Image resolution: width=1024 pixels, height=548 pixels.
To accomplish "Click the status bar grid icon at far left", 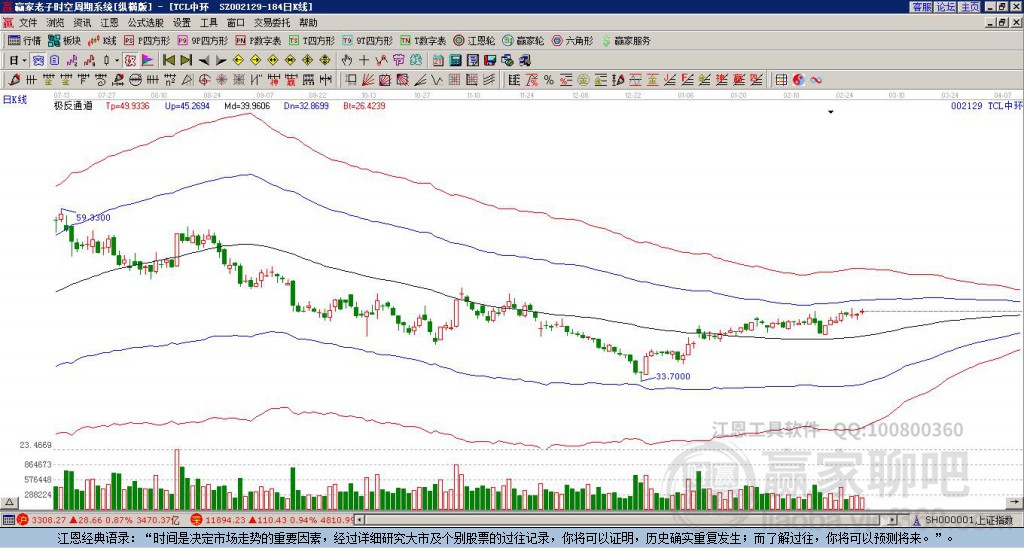I will (8, 520).
